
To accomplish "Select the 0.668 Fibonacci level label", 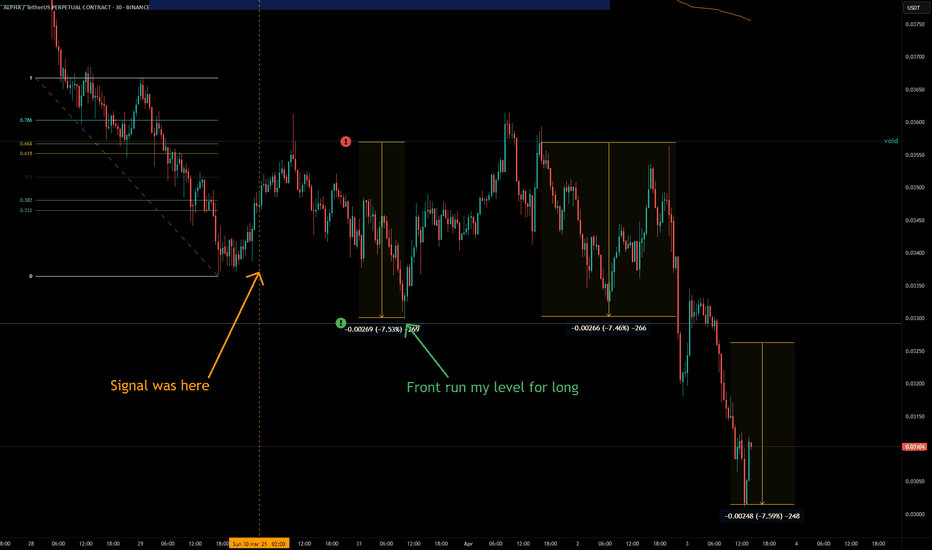I will [26, 144].
